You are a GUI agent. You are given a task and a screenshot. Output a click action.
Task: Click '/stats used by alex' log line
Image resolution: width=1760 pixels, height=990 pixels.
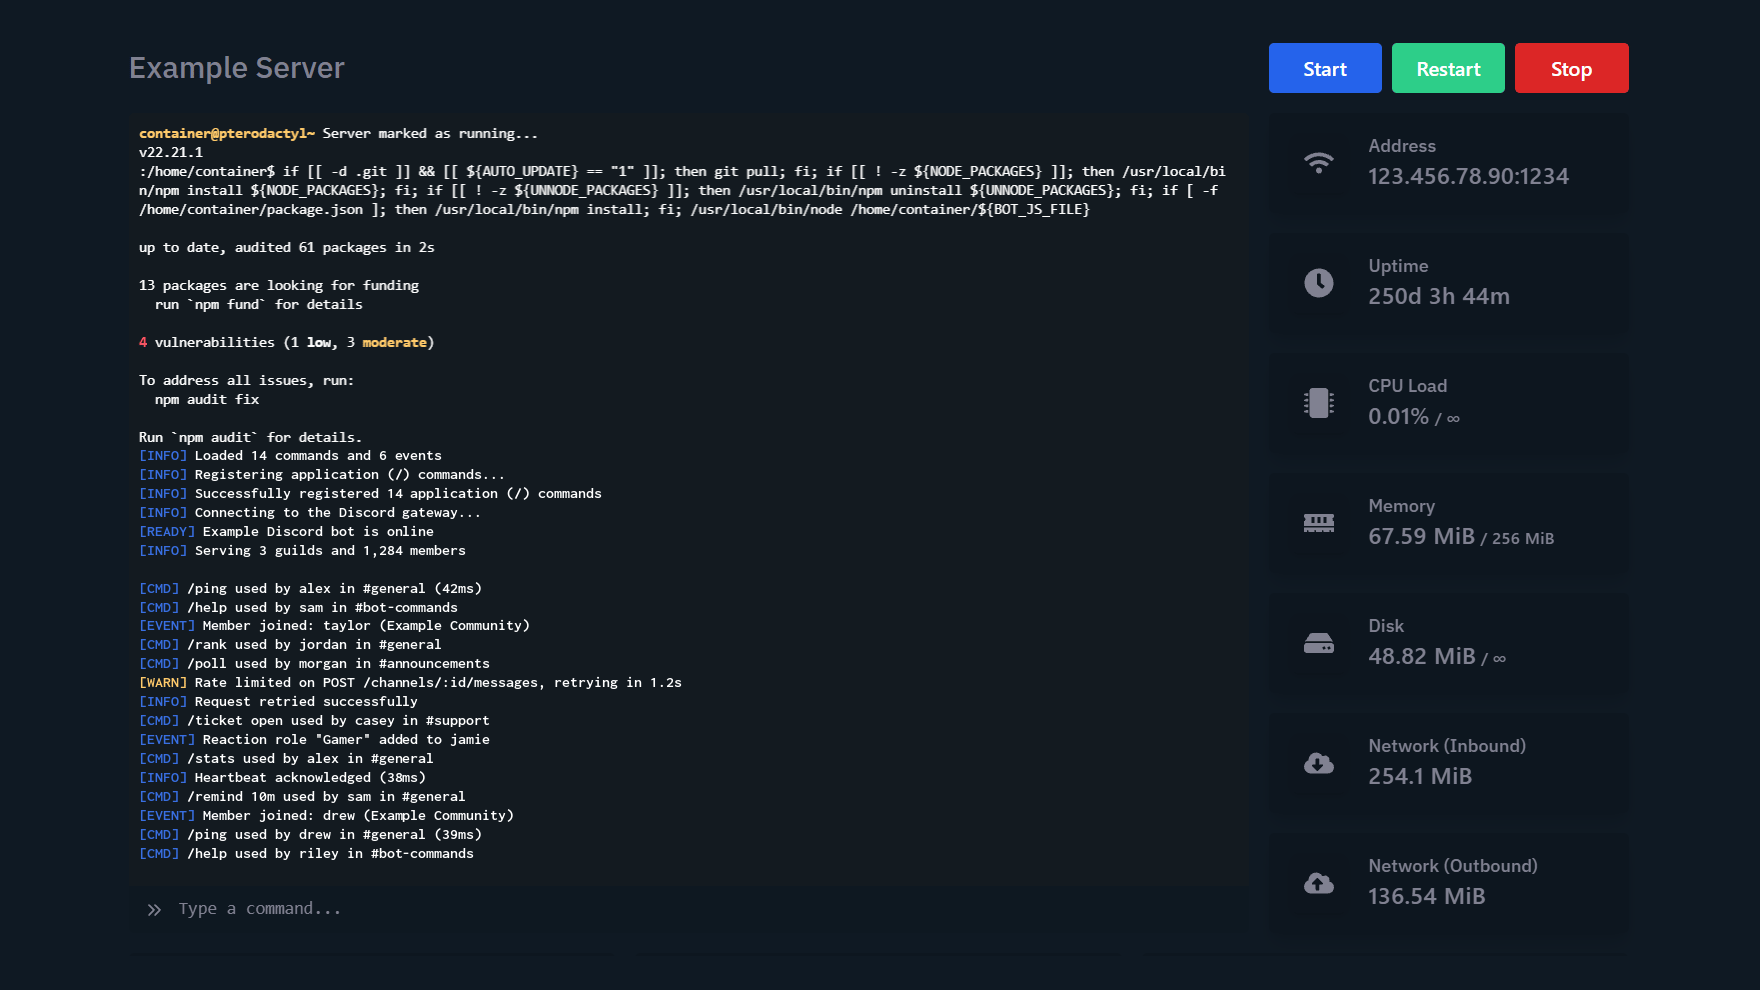(x=286, y=758)
